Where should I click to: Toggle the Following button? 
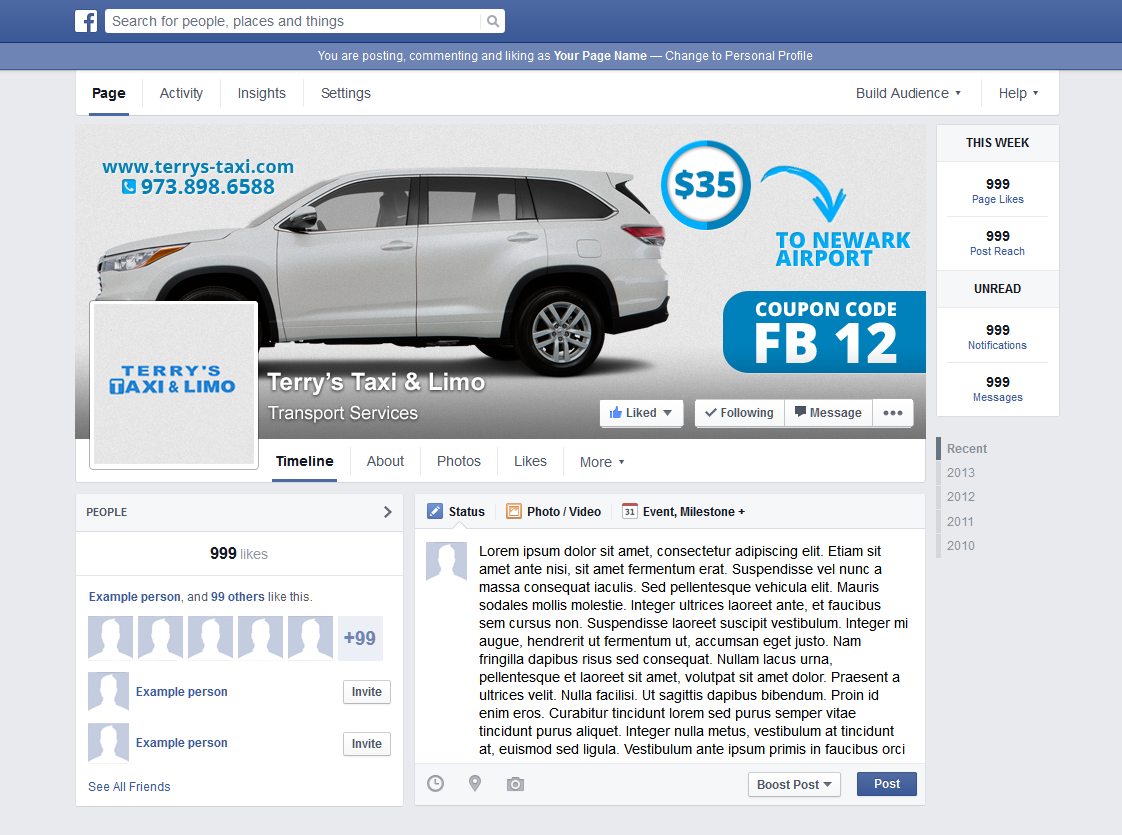point(739,413)
